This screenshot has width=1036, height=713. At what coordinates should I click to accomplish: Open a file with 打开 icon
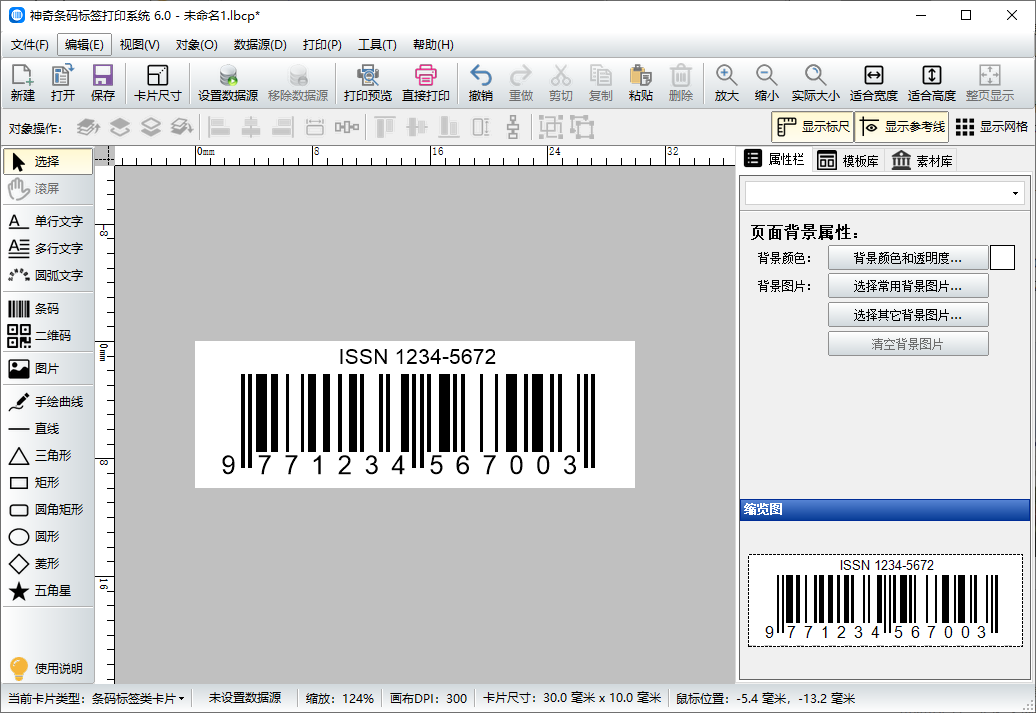click(x=63, y=83)
